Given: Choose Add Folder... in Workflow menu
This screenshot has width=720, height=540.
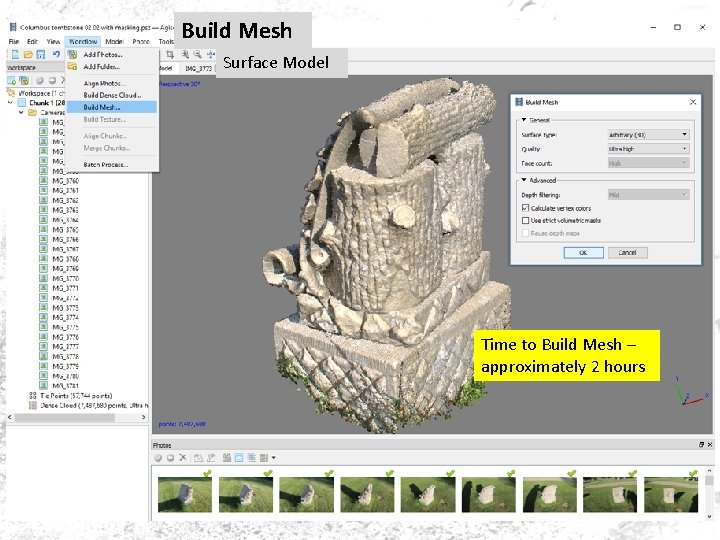Looking at the screenshot, I should 112,67.
